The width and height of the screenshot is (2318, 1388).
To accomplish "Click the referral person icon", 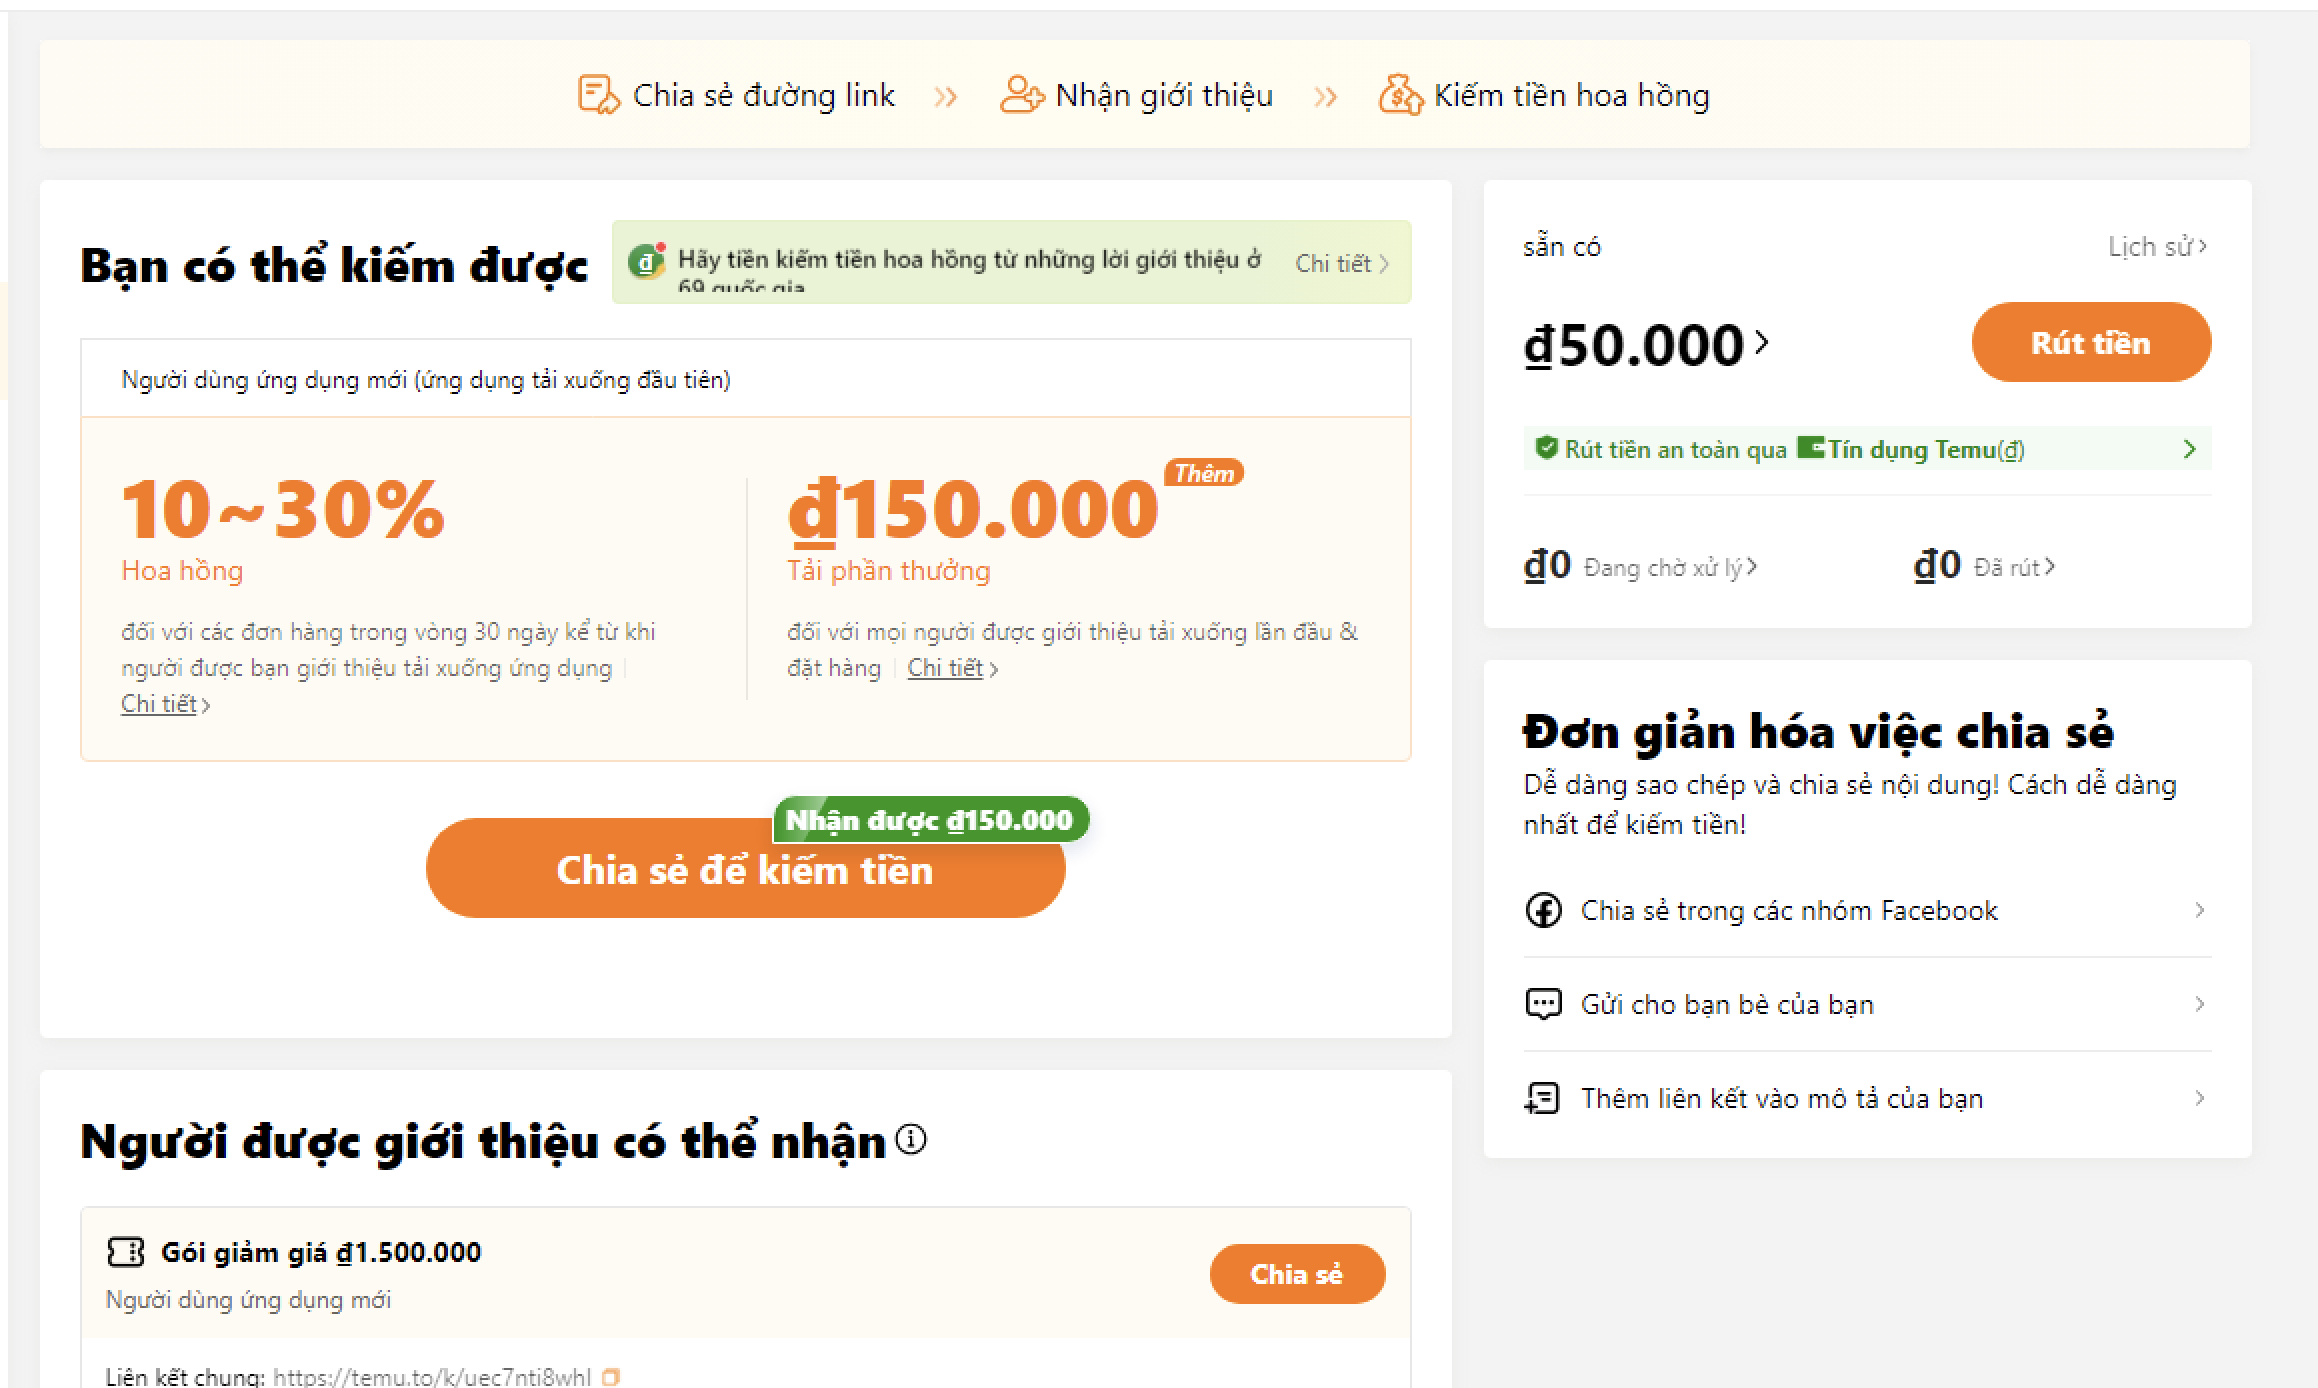I will pyautogui.click(x=1022, y=95).
